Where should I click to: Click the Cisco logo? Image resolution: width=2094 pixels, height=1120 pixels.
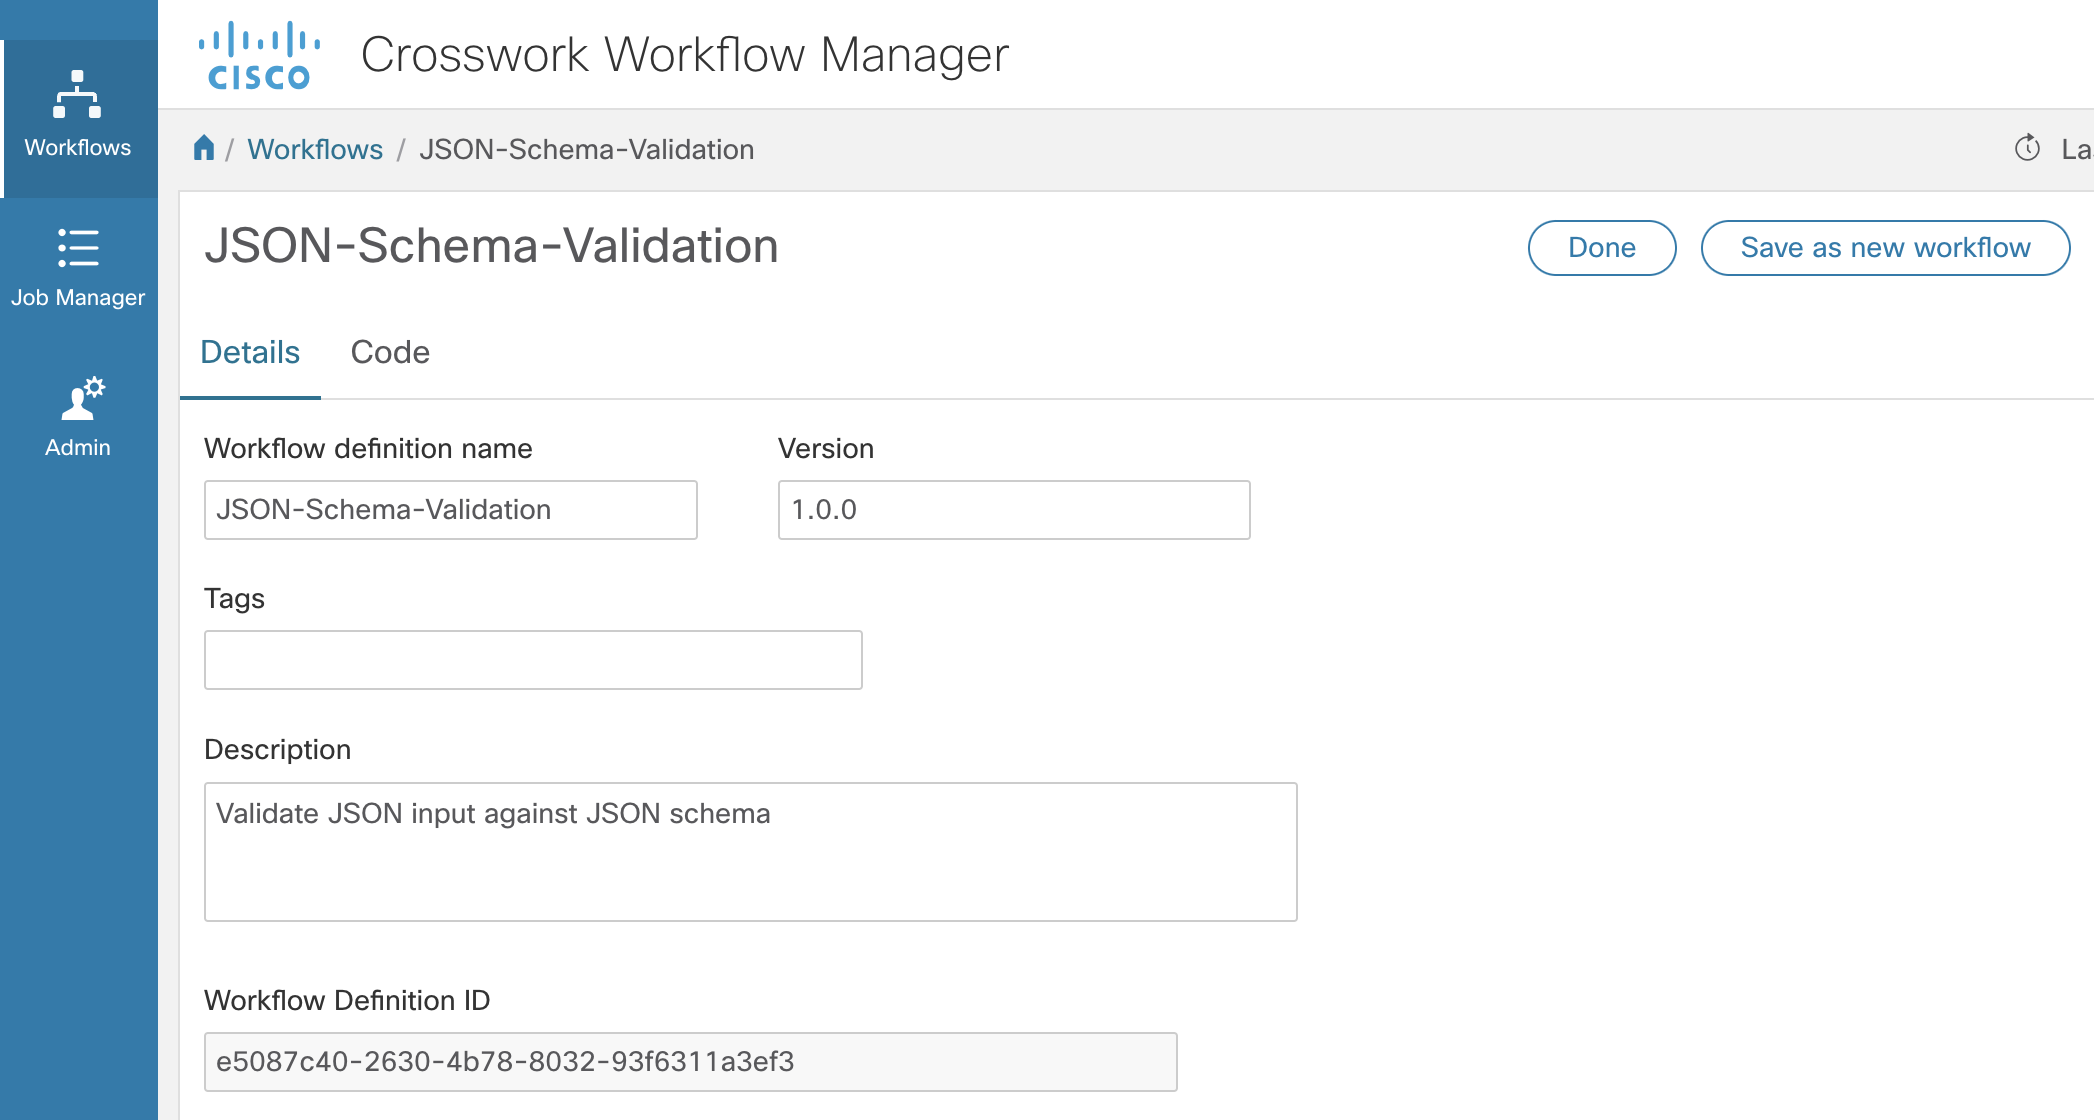coord(259,56)
